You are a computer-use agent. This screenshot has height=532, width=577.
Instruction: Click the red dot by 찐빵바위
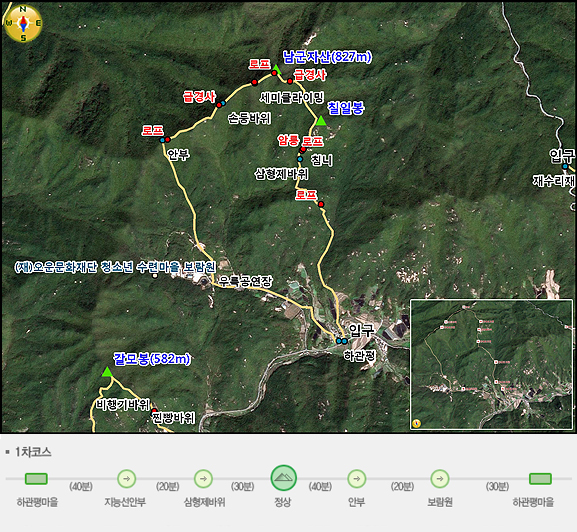click(154, 411)
